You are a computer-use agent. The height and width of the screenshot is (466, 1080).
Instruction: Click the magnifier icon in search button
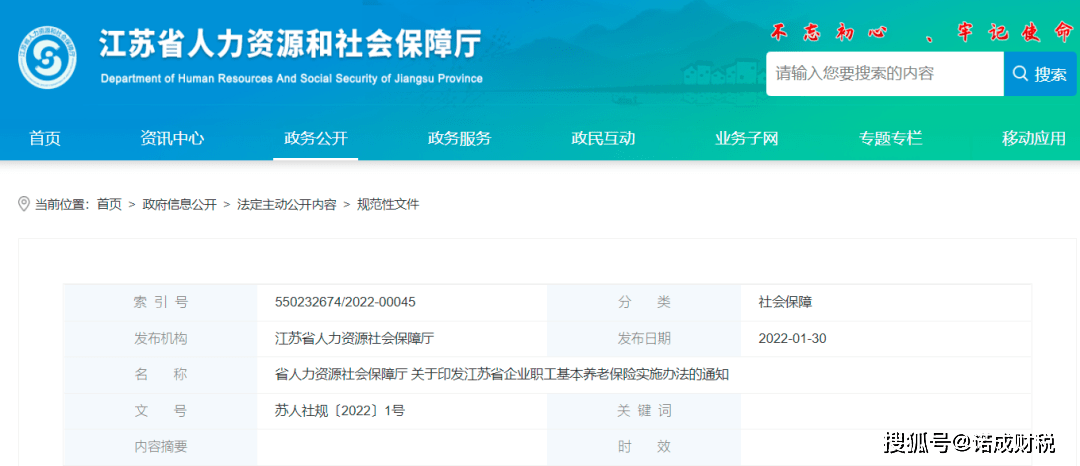(x=1020, y=74)
